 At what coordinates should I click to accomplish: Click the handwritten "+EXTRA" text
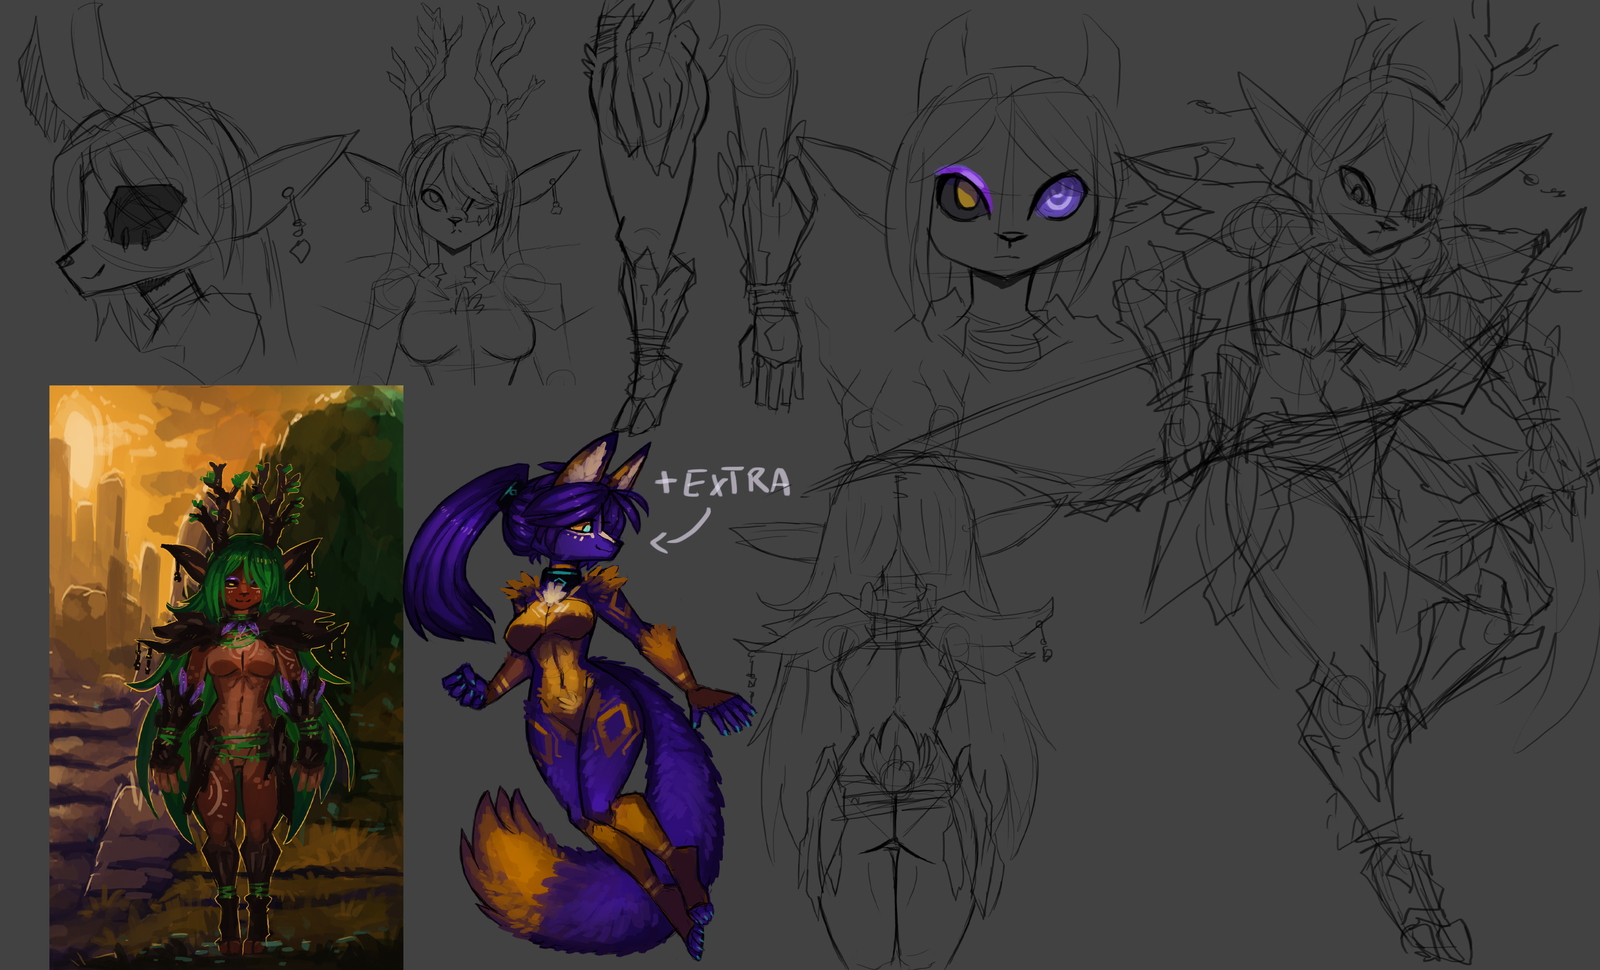tap(723, 482)
